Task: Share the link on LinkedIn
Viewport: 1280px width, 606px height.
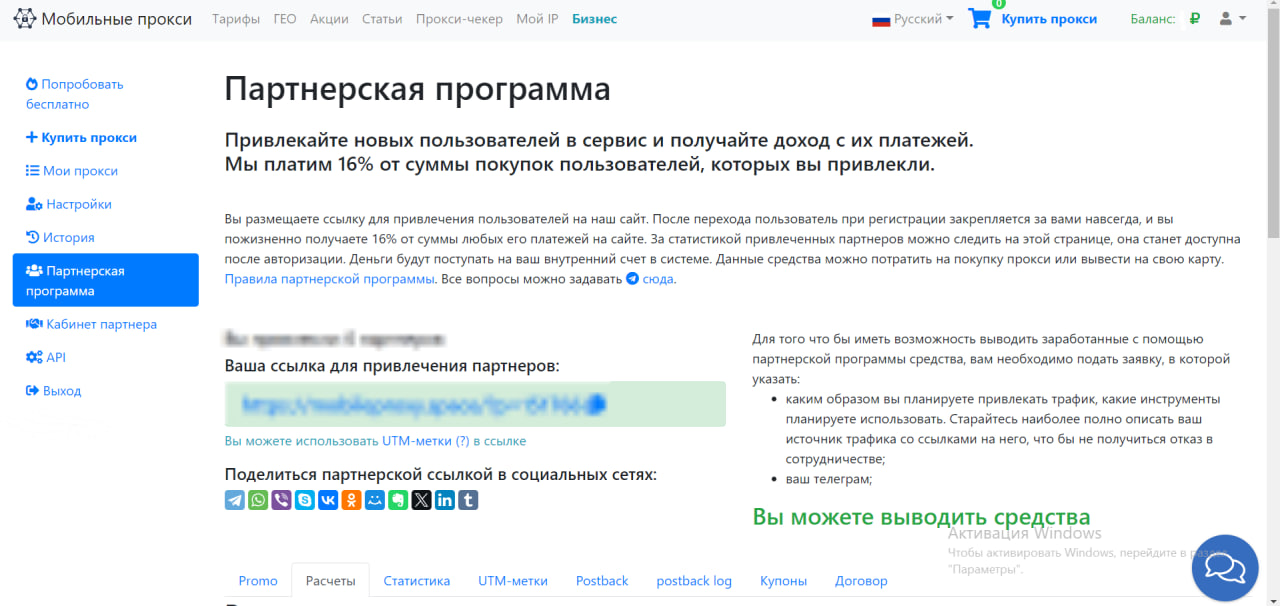Action: (x=444, y=500)
